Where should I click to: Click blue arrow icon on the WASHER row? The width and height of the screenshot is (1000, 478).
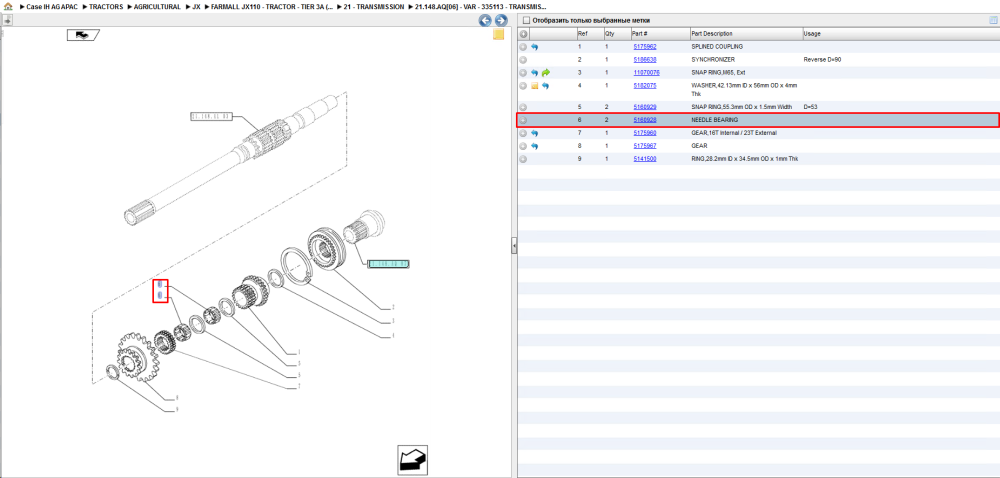(546, 85)
